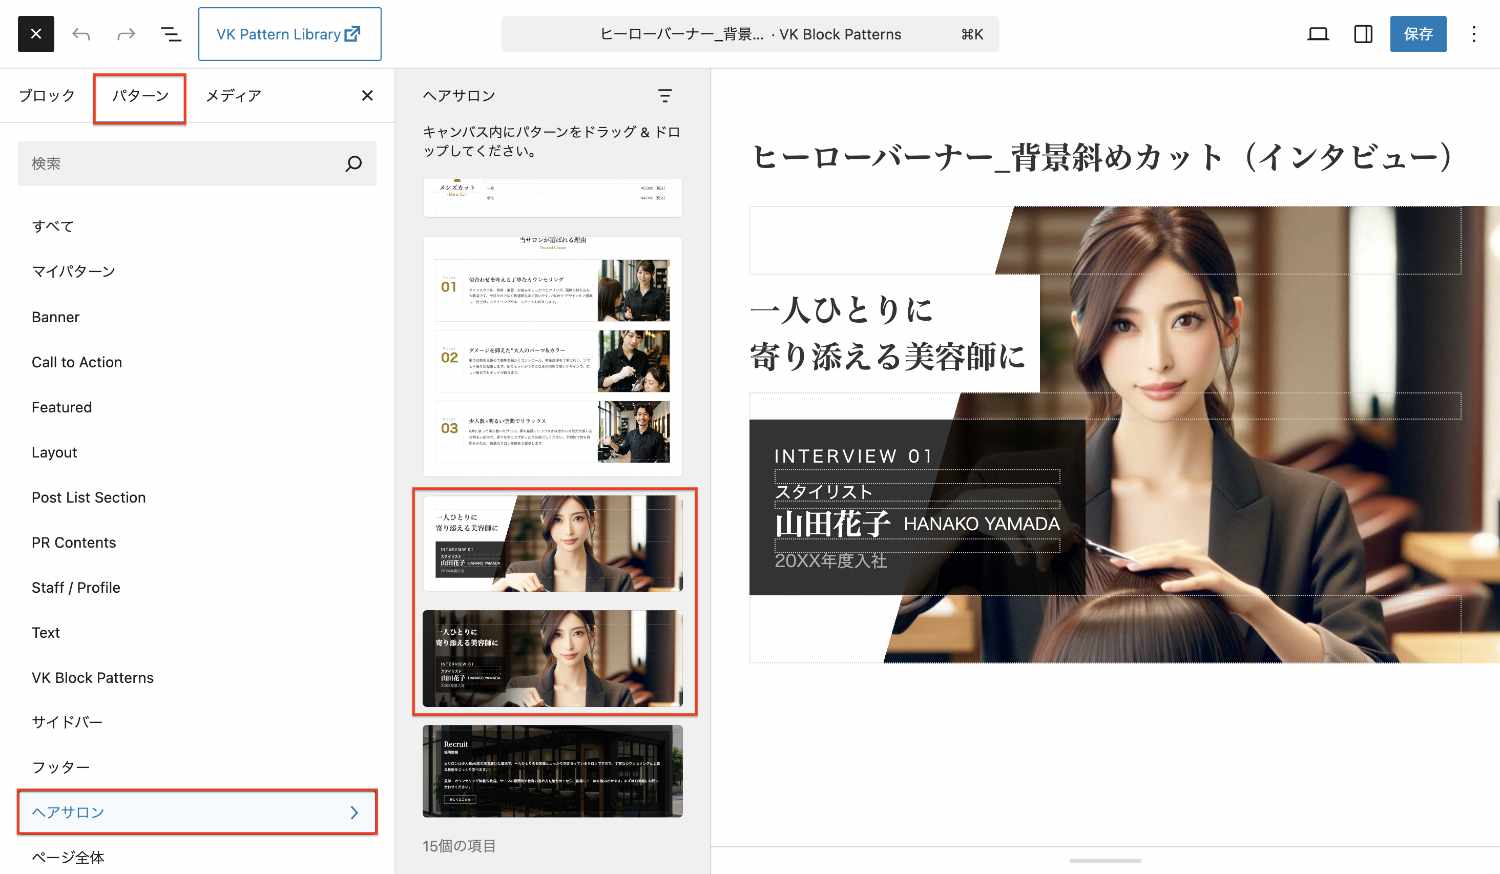Viewport: 1500px width, 874px height.
Task: Click the Undo arrow icon
Action: 81,34
